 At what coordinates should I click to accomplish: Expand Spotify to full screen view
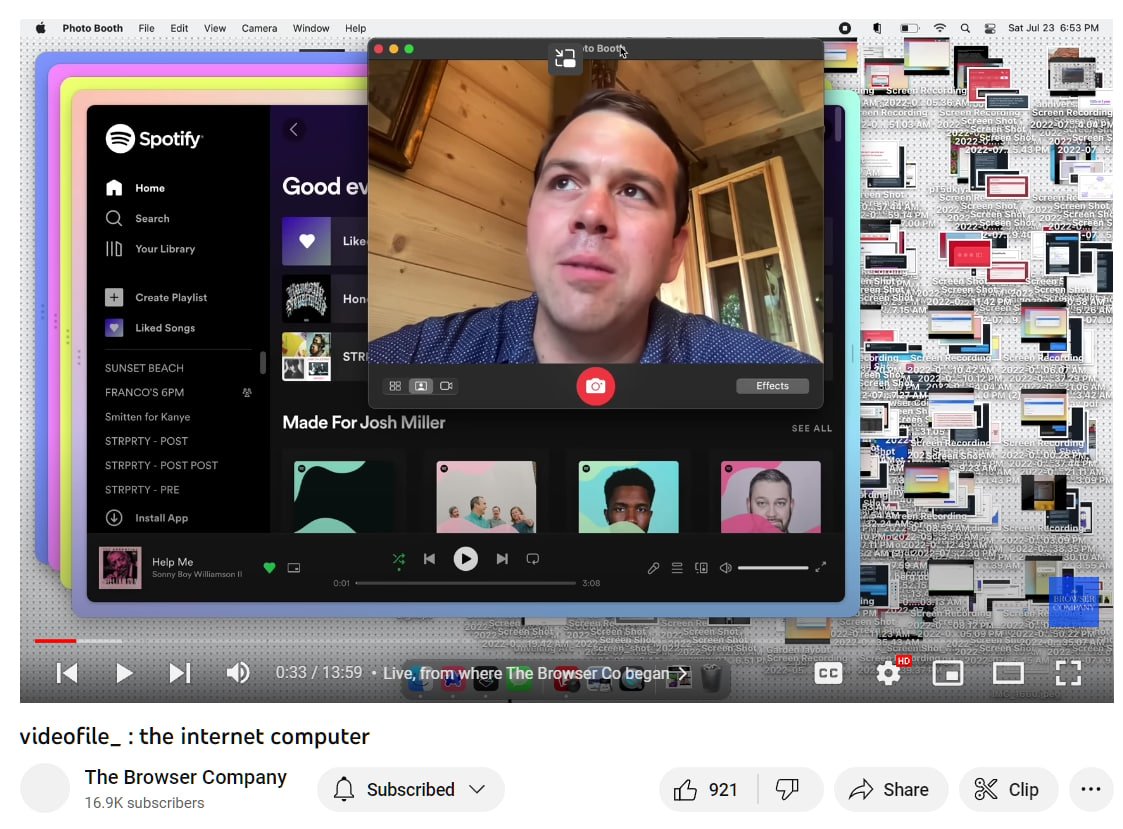[x=821, y=567]
